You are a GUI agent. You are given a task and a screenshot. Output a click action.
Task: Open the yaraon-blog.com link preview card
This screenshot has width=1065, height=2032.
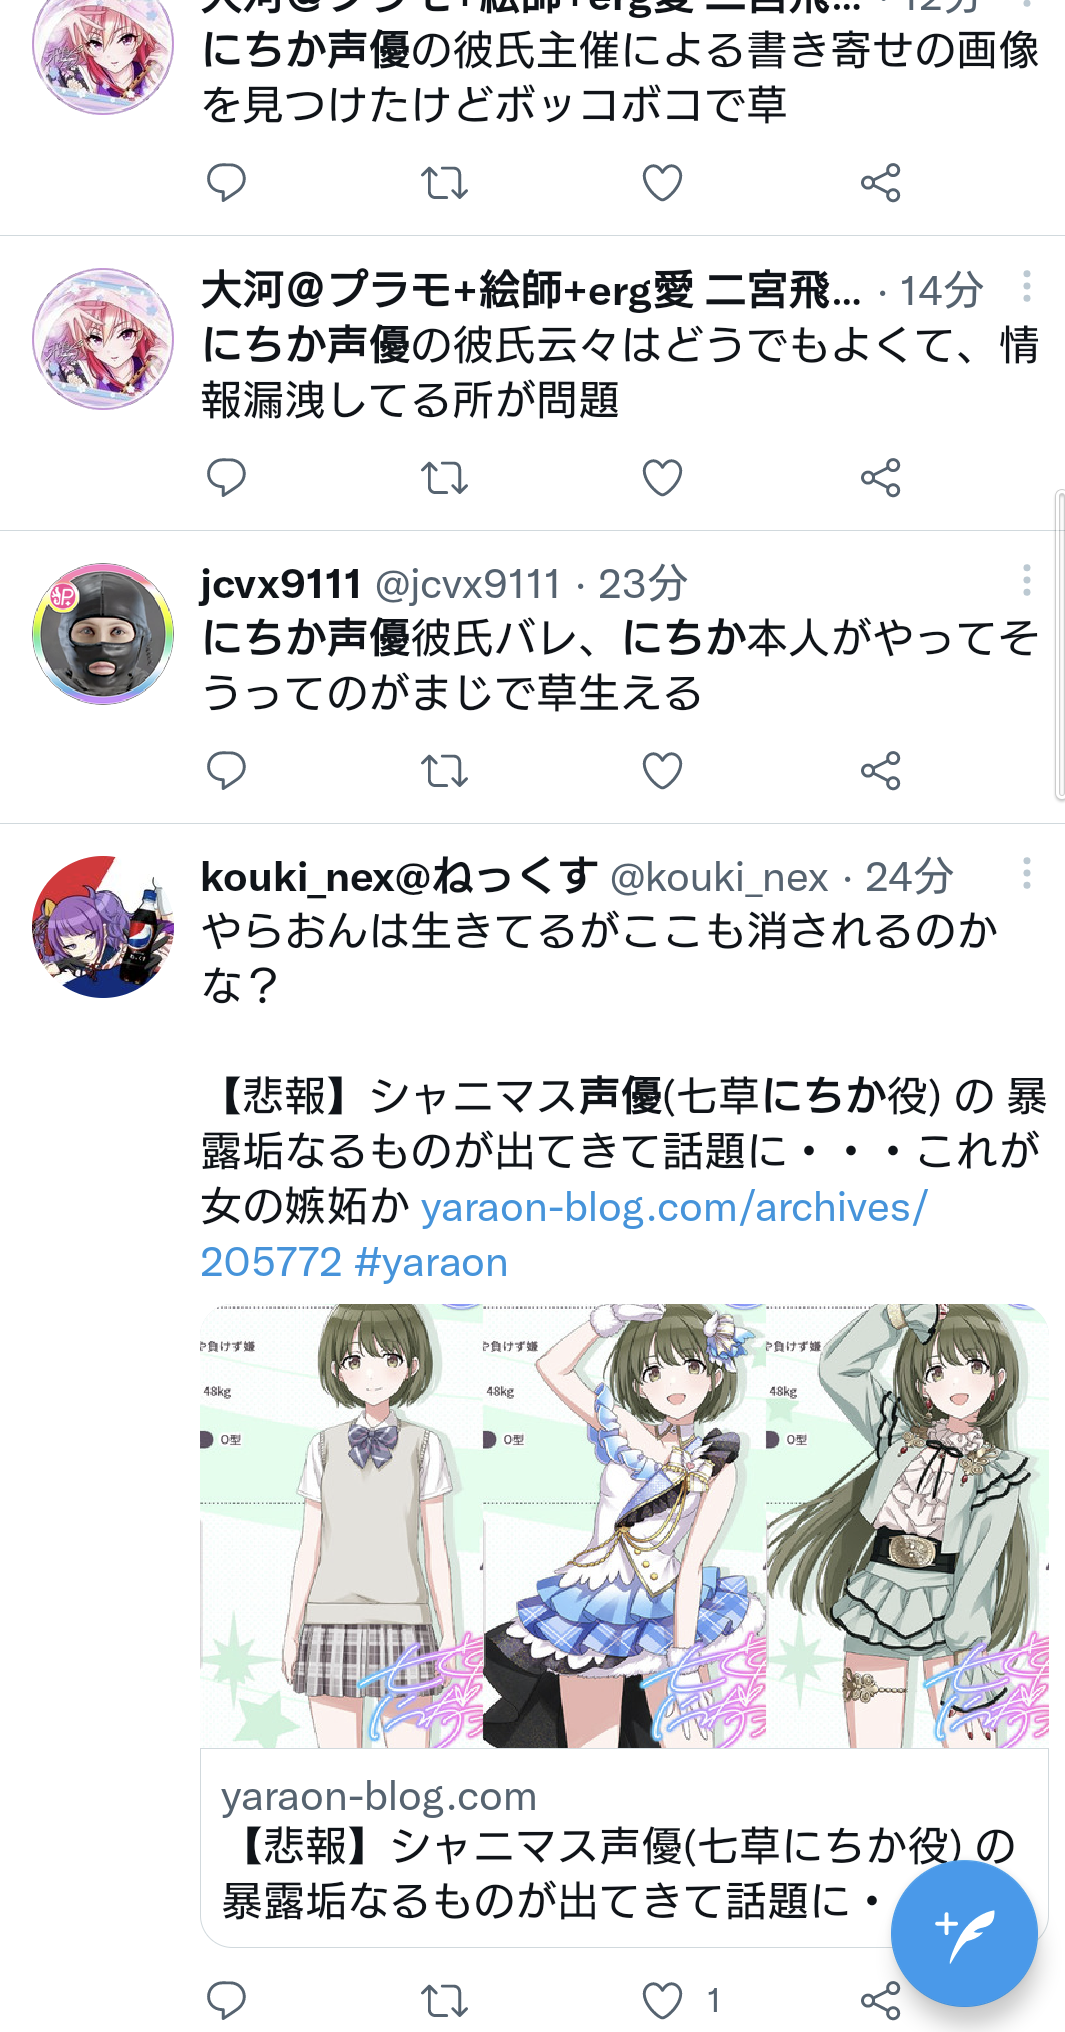pos(624,1847)
